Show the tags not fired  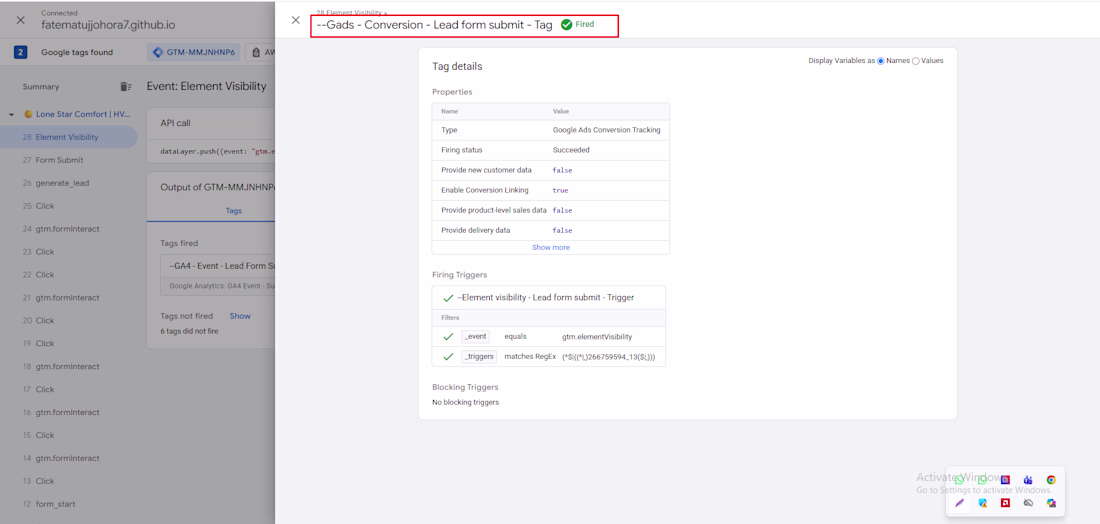click(240, 316)
